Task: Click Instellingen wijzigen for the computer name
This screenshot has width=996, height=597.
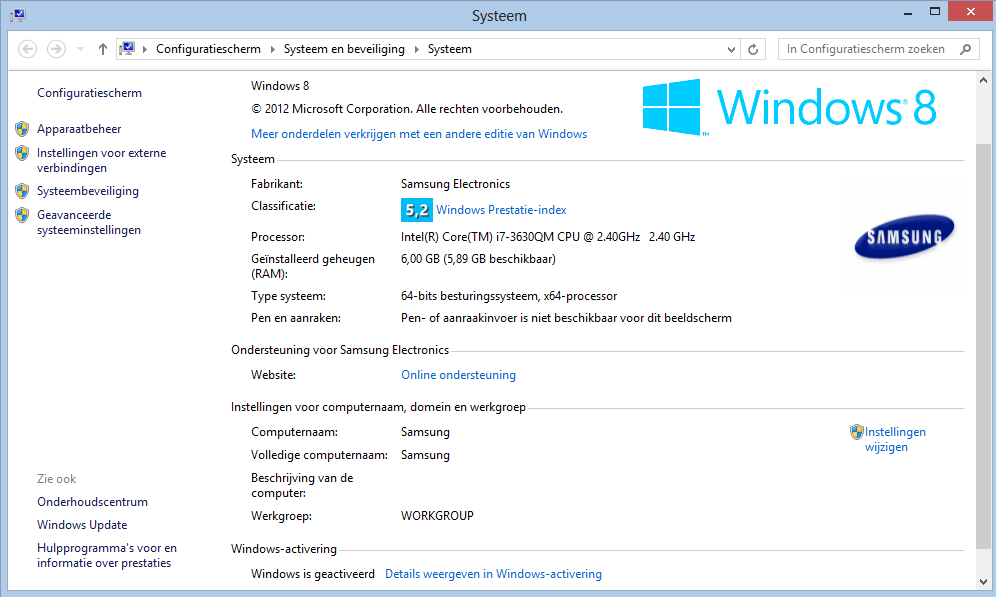Action: click(x=895, y=439)
